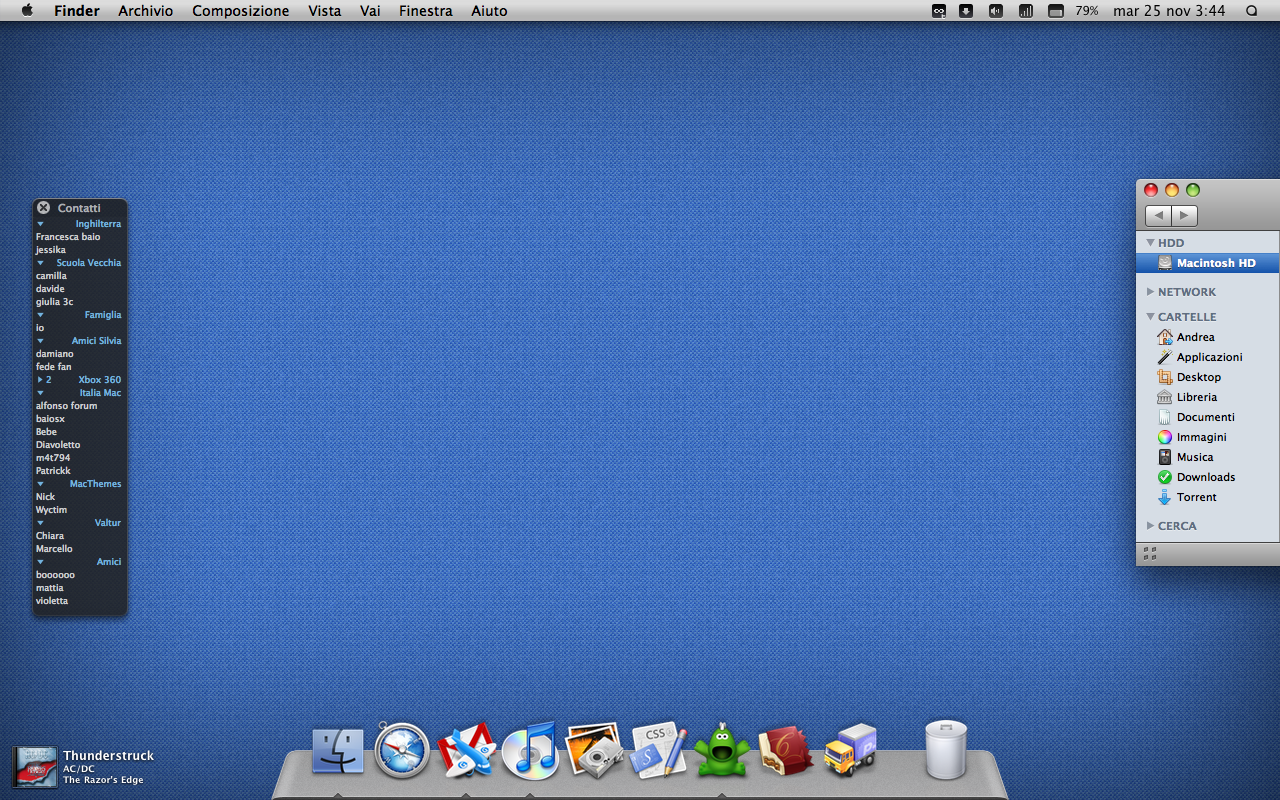Open the CSSEdit Dock icon

point(658,750)
